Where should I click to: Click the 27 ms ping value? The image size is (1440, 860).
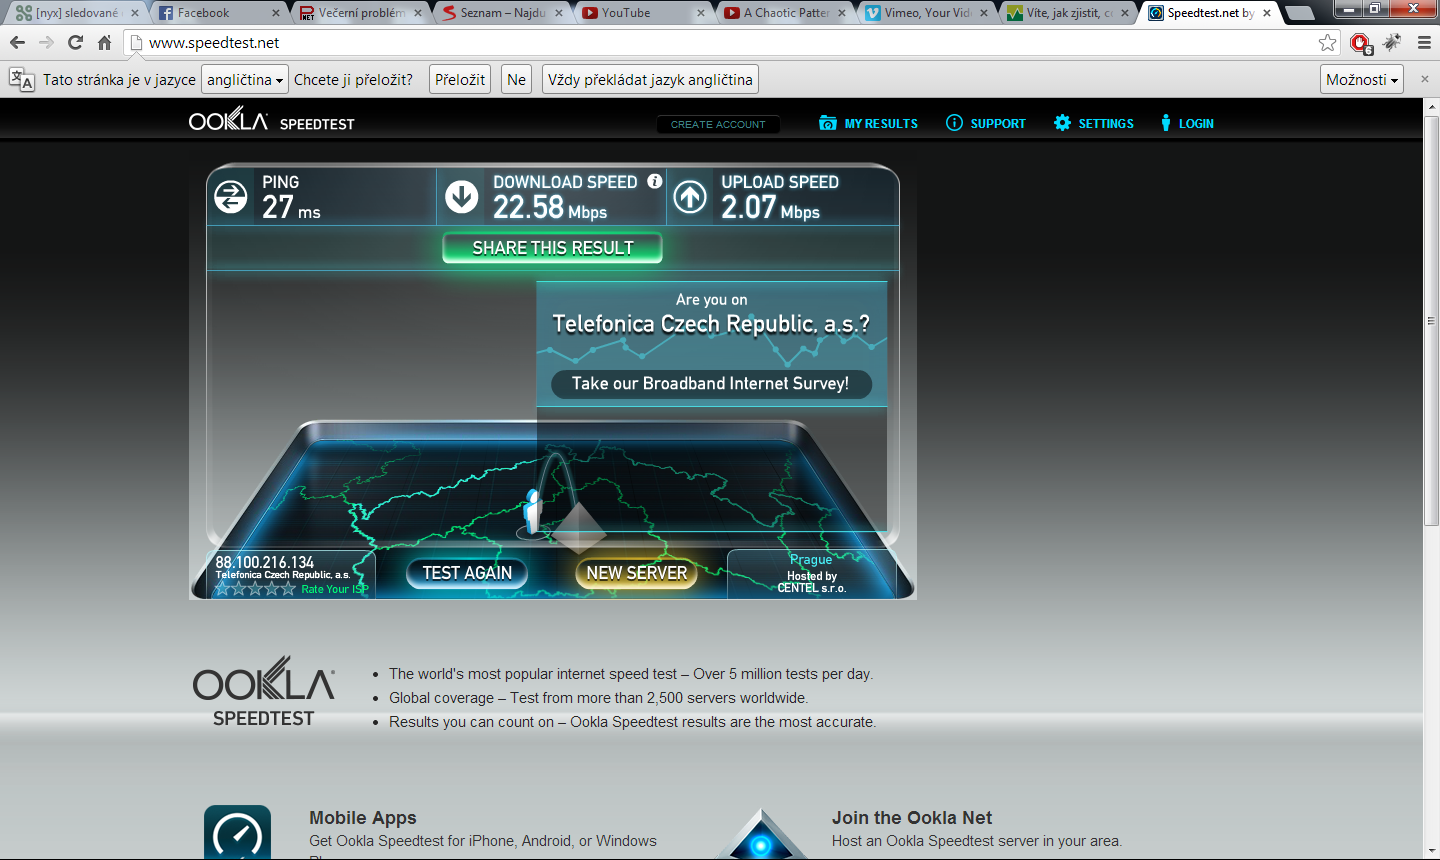[291, 207]
